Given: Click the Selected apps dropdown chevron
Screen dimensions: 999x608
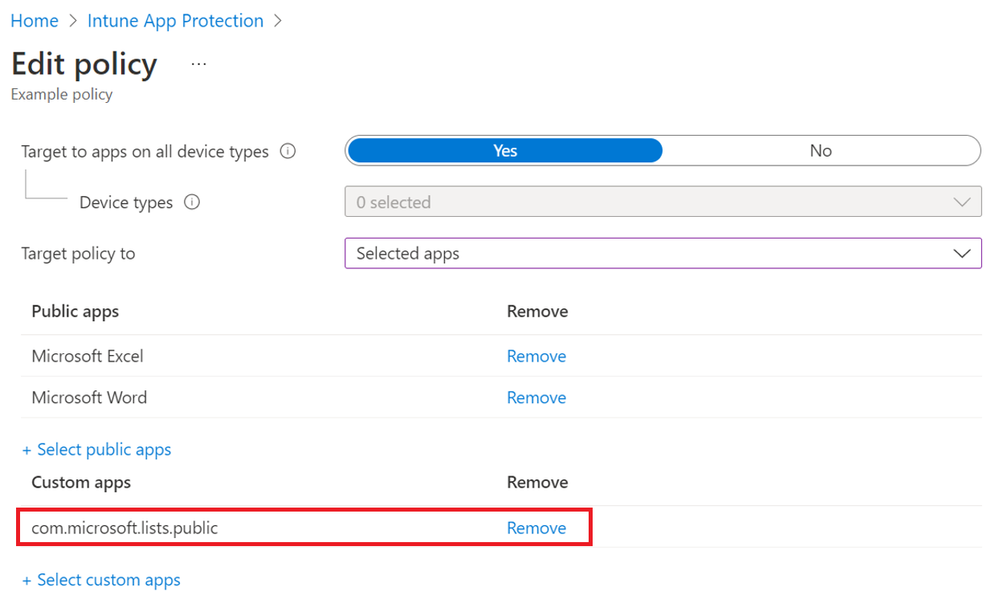Looking at the screenshot, I should click(962, 253).
